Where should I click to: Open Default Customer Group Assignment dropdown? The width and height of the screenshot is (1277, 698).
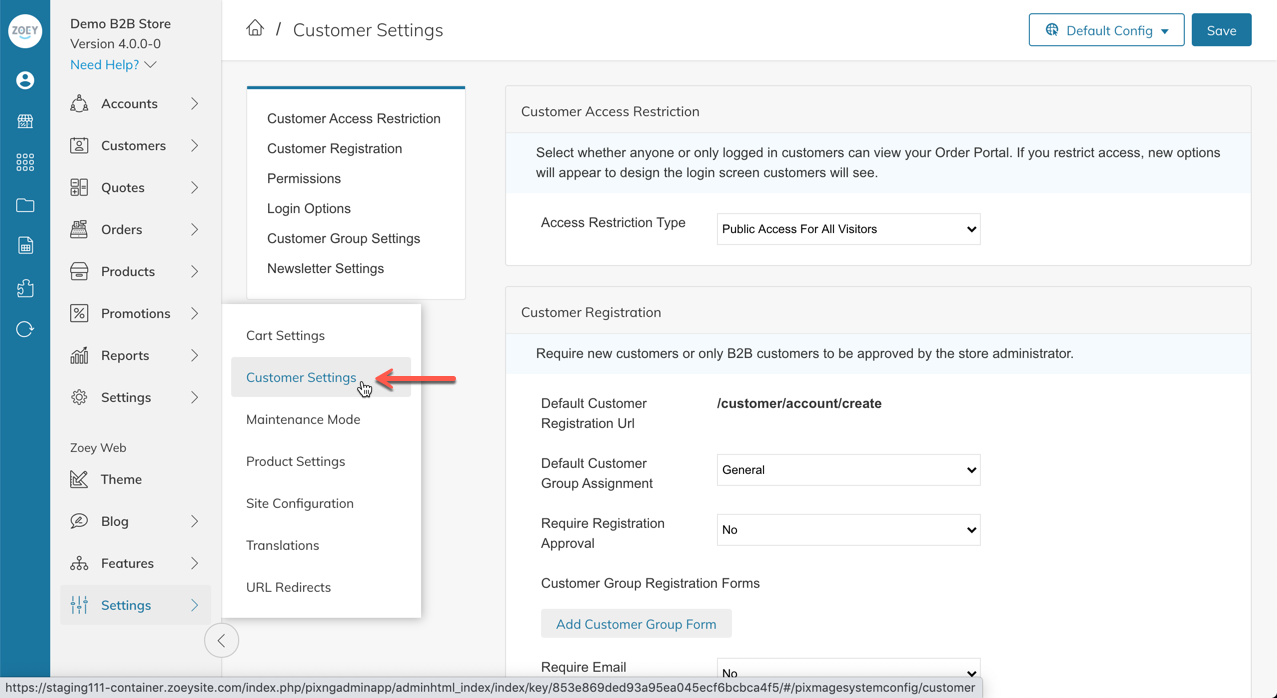tap(848, 470)
